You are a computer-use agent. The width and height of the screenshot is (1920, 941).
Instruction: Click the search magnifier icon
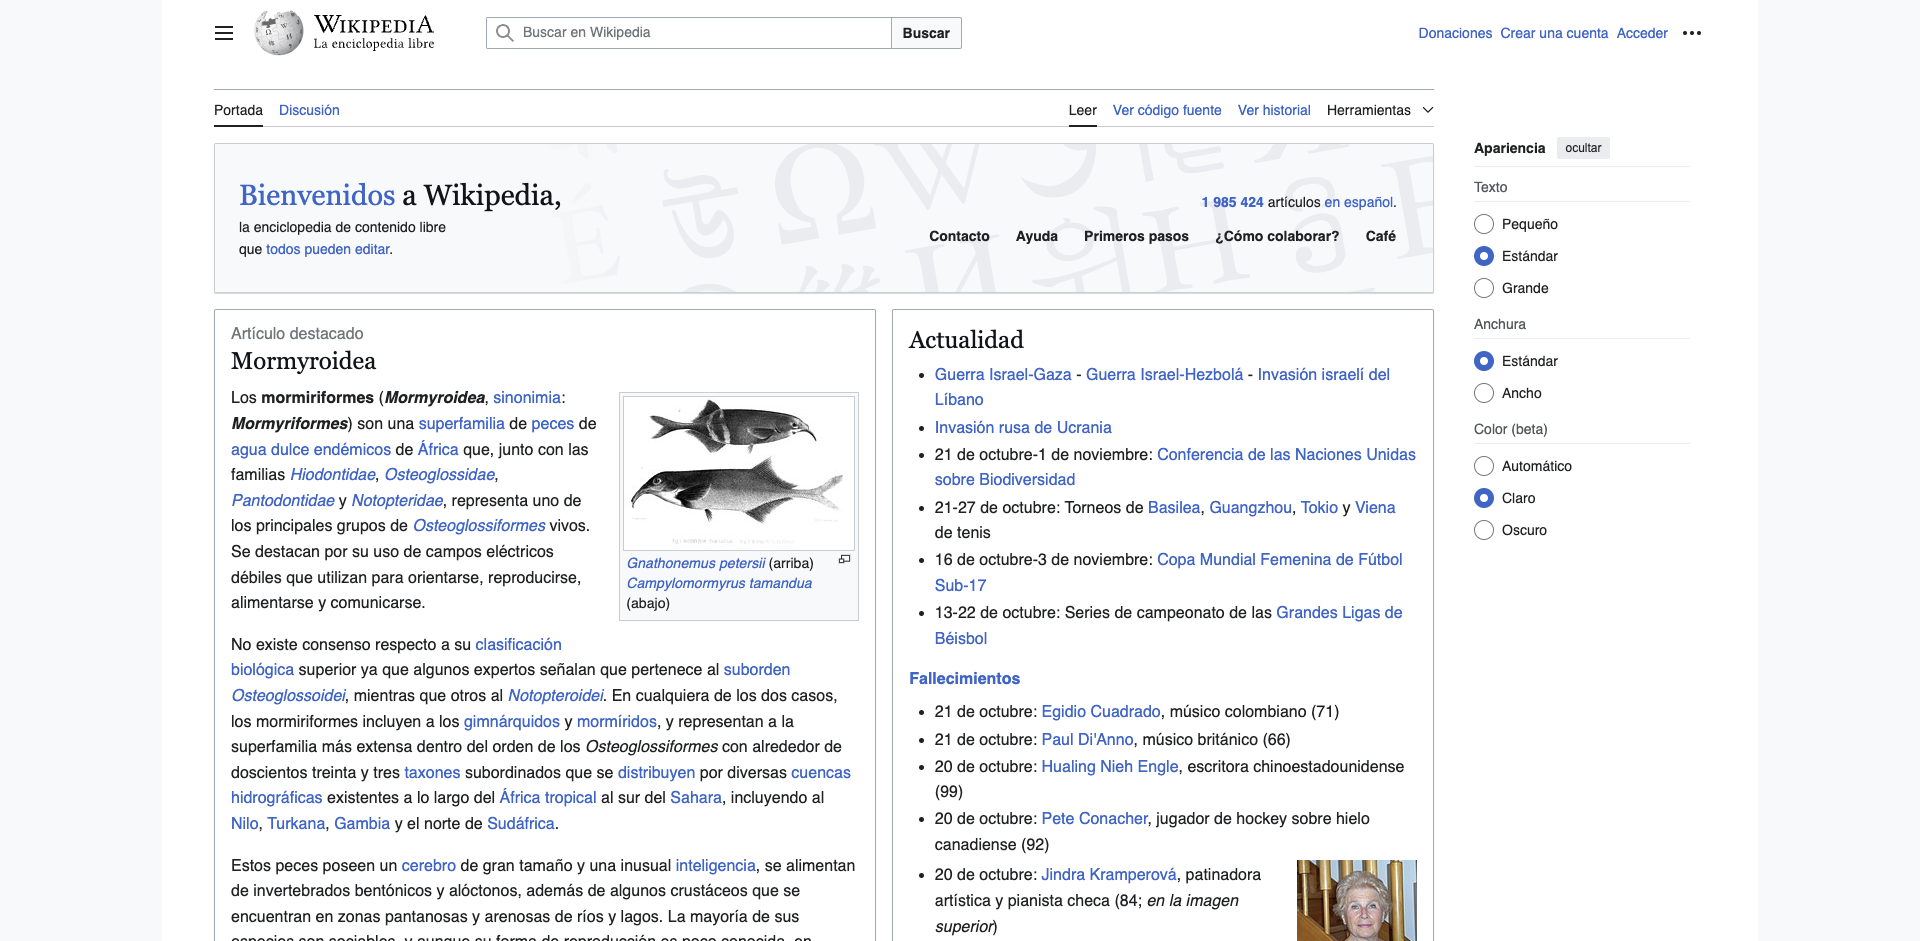[505, 33]
